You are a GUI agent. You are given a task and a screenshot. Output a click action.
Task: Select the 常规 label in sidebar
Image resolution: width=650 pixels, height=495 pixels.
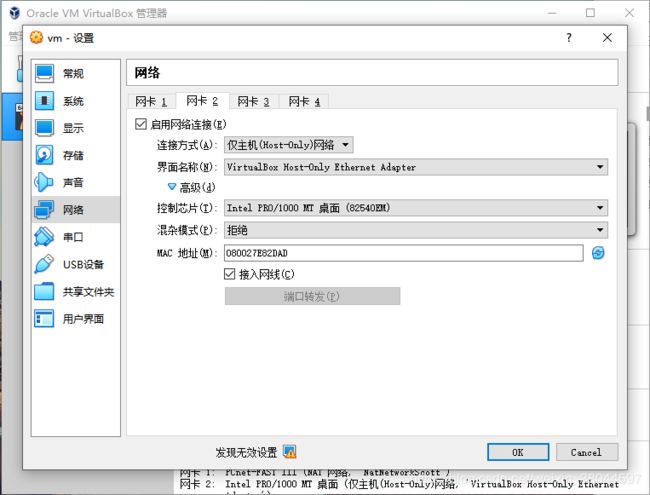(x=73, y=74)
